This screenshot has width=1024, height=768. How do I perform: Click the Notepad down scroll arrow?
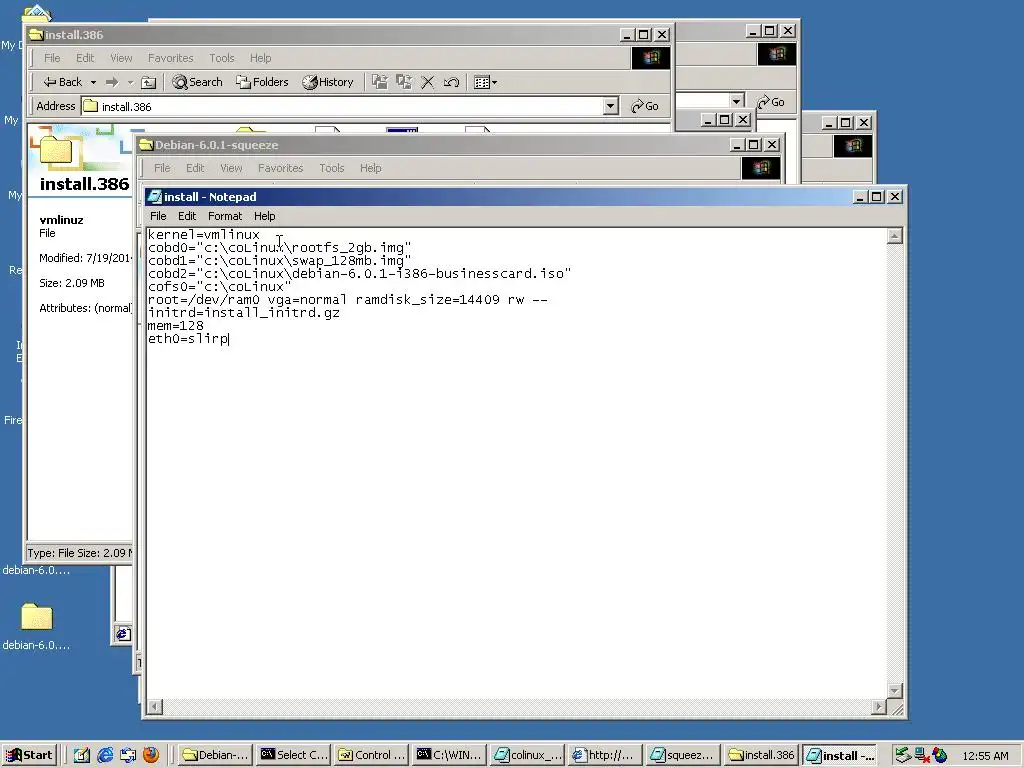coord(895,690)
